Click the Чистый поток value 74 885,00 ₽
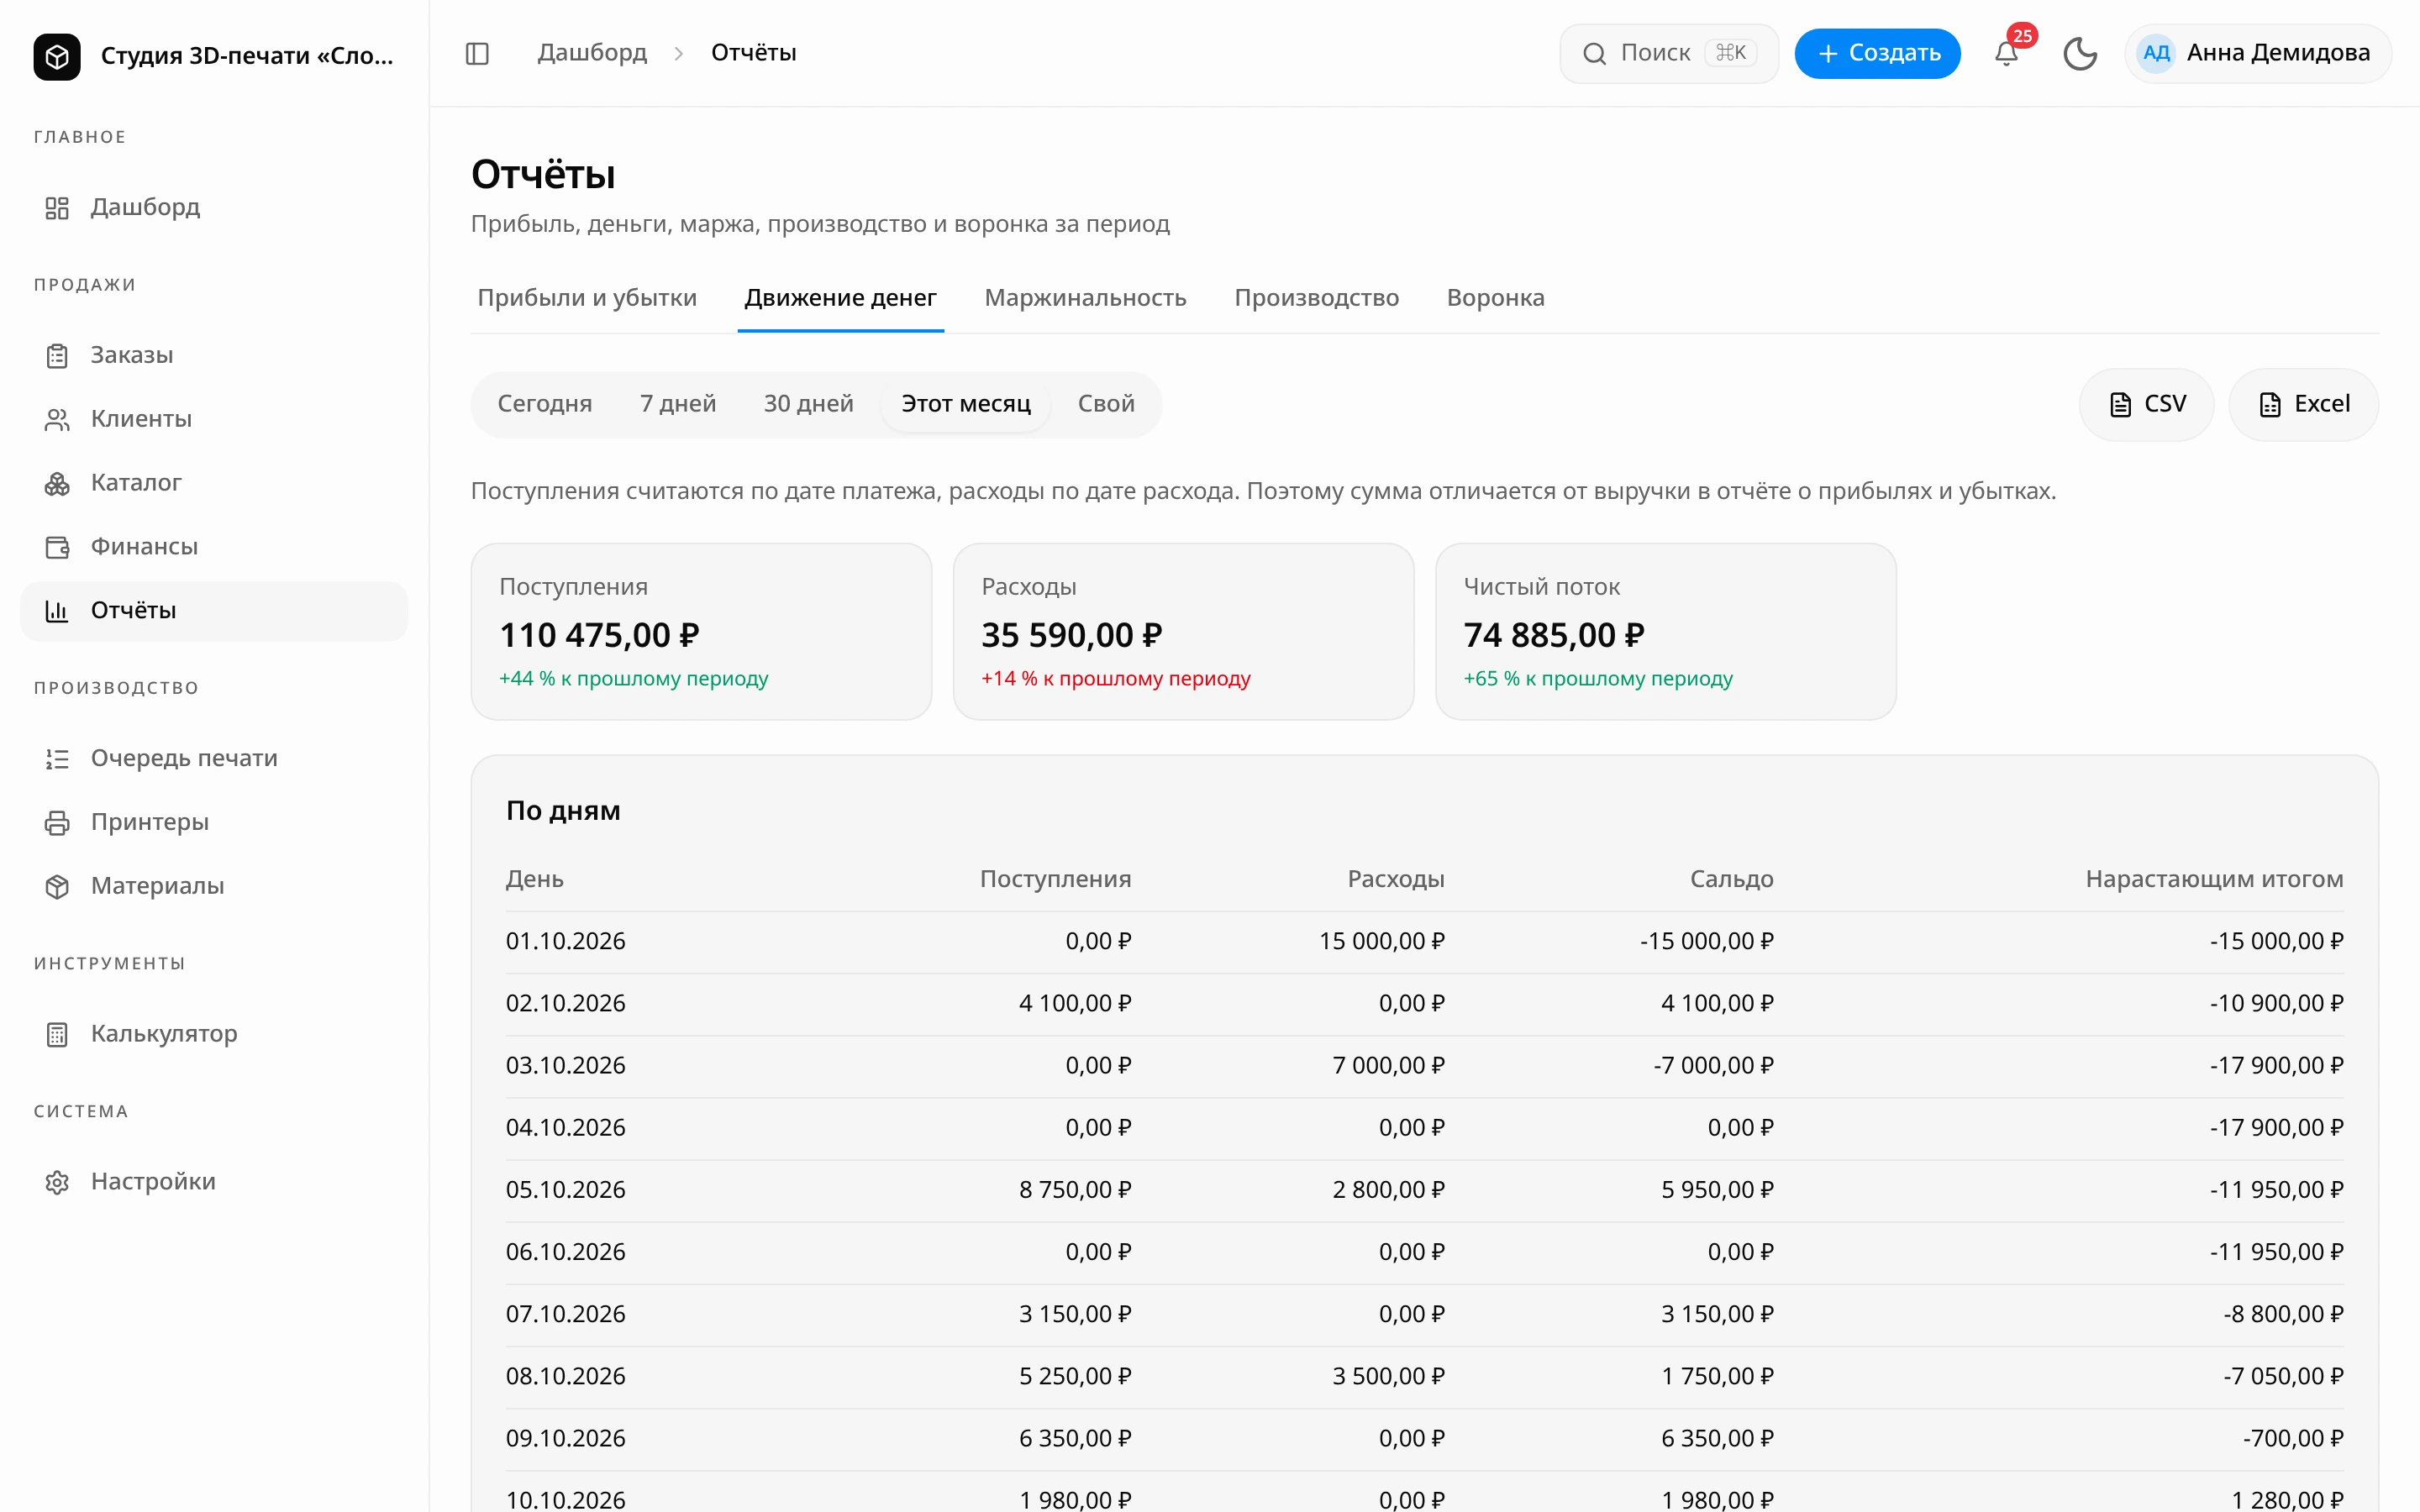 pyautogui.click(x=1553, y=635)
